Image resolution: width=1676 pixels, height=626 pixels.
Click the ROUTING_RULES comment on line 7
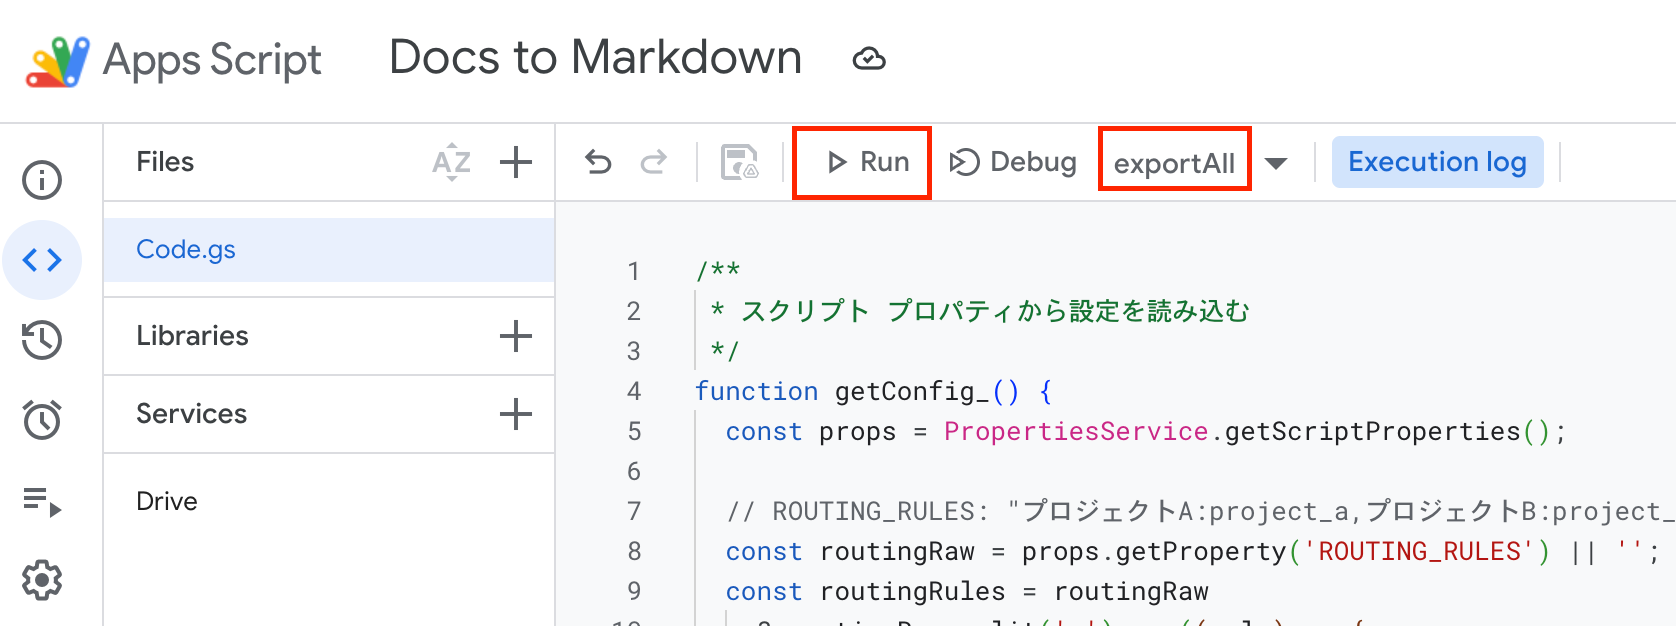pos(1200,511)
